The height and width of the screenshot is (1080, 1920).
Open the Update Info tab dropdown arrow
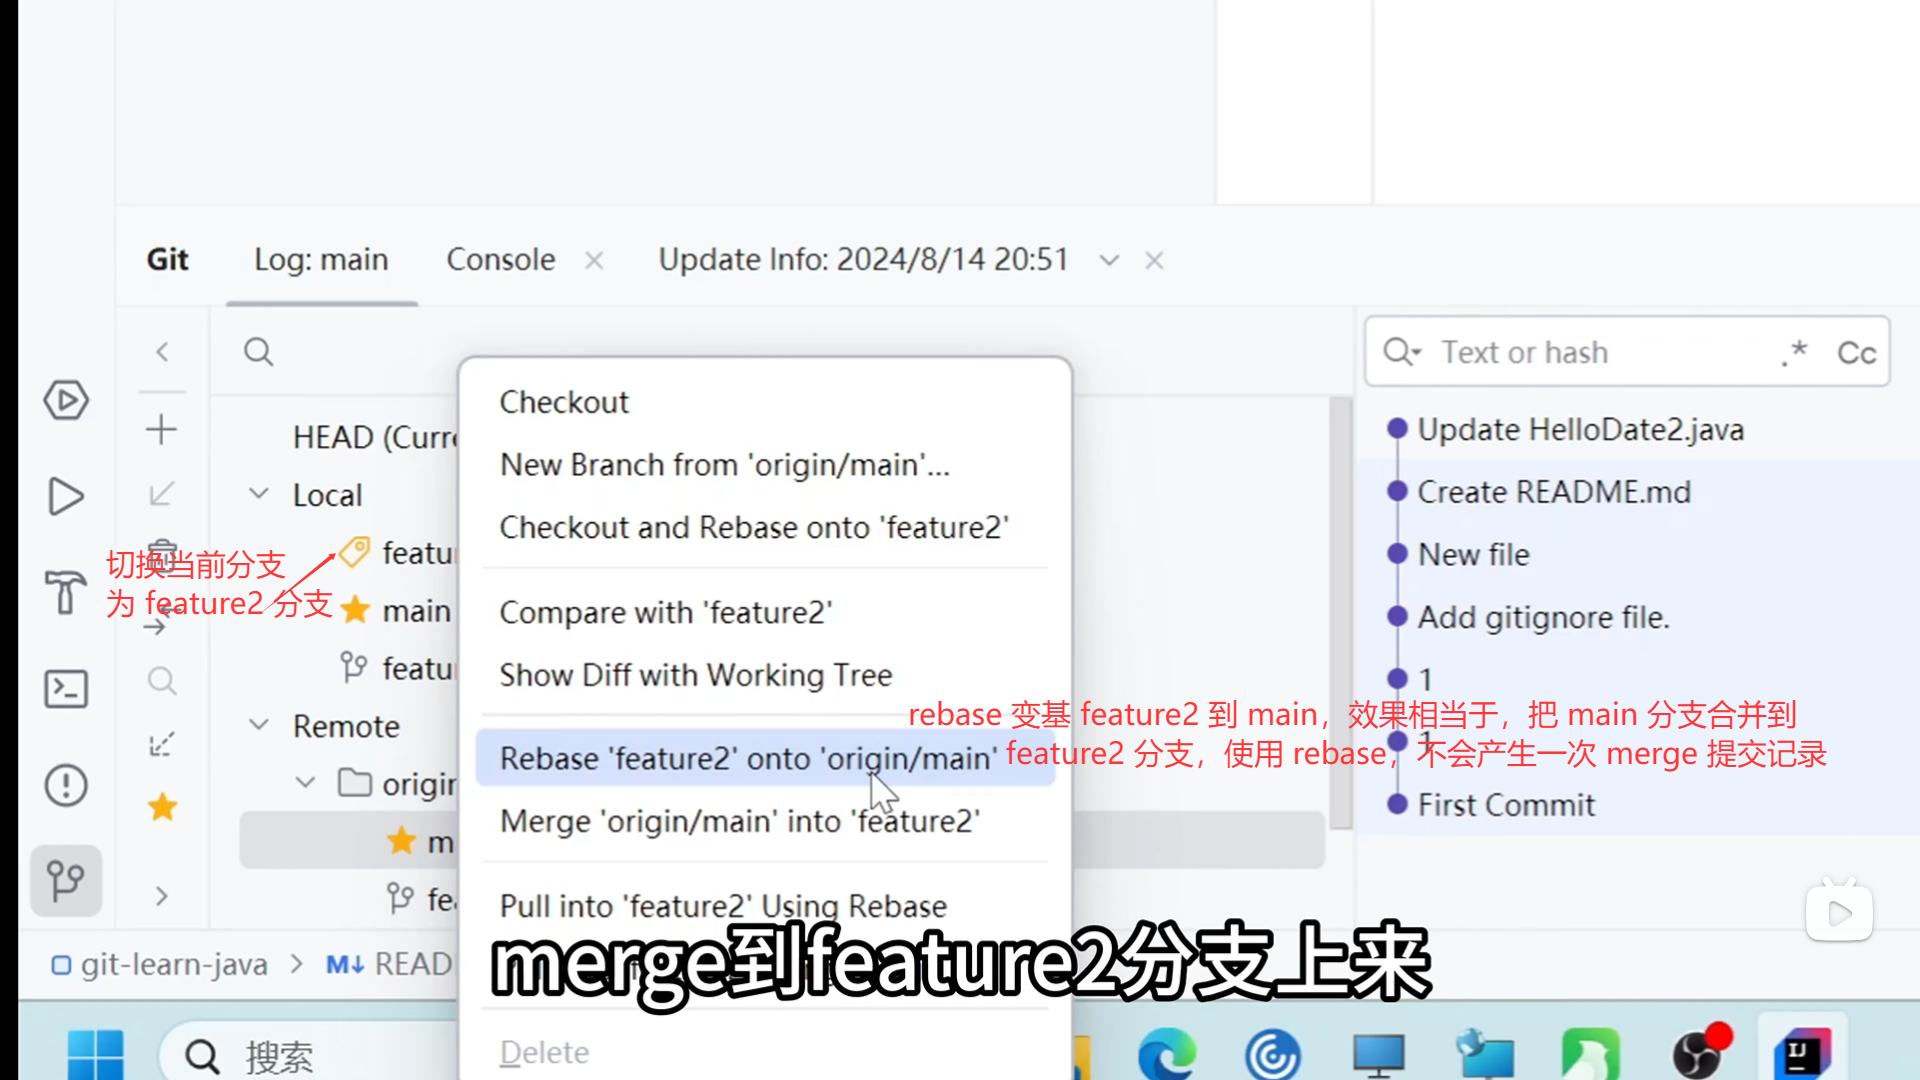coord(1109,261)
